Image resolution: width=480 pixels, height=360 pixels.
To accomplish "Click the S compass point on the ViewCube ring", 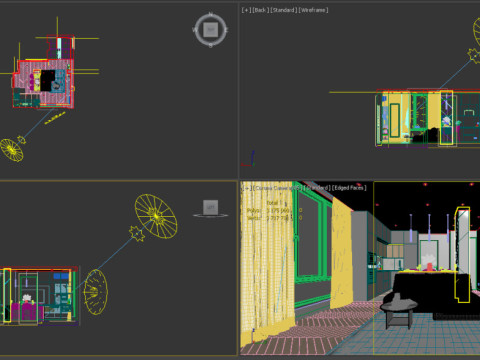I will click(211, 46).
